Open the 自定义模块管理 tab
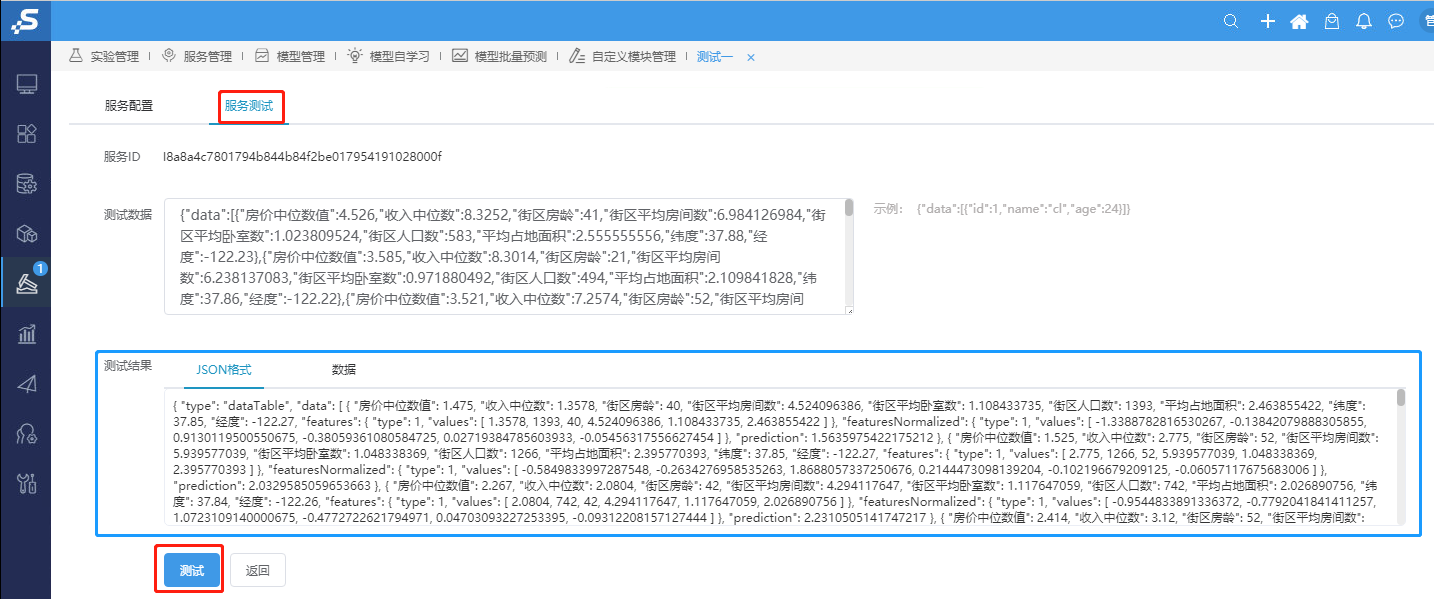Image resolution: width=1434 pixels, height=599 pixels. [x=634, y=57]
